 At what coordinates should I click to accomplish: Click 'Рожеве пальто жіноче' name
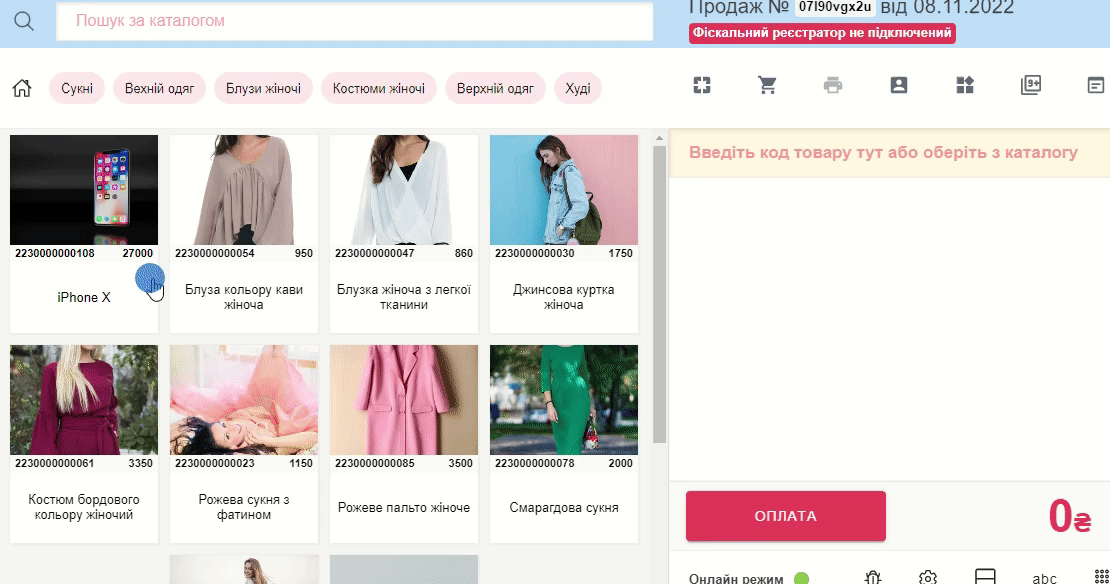click(x=404, y=508)
